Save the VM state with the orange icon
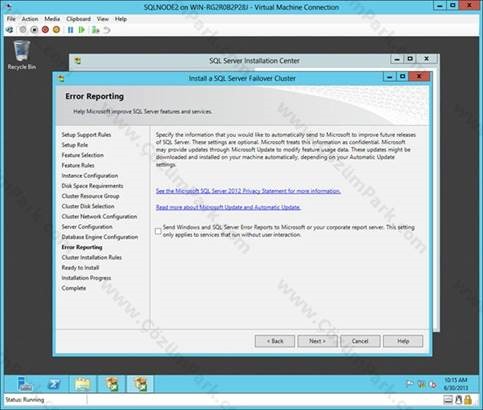Viewport: 483px width, 410px height. pyautogui.click(x=56, y=30)
